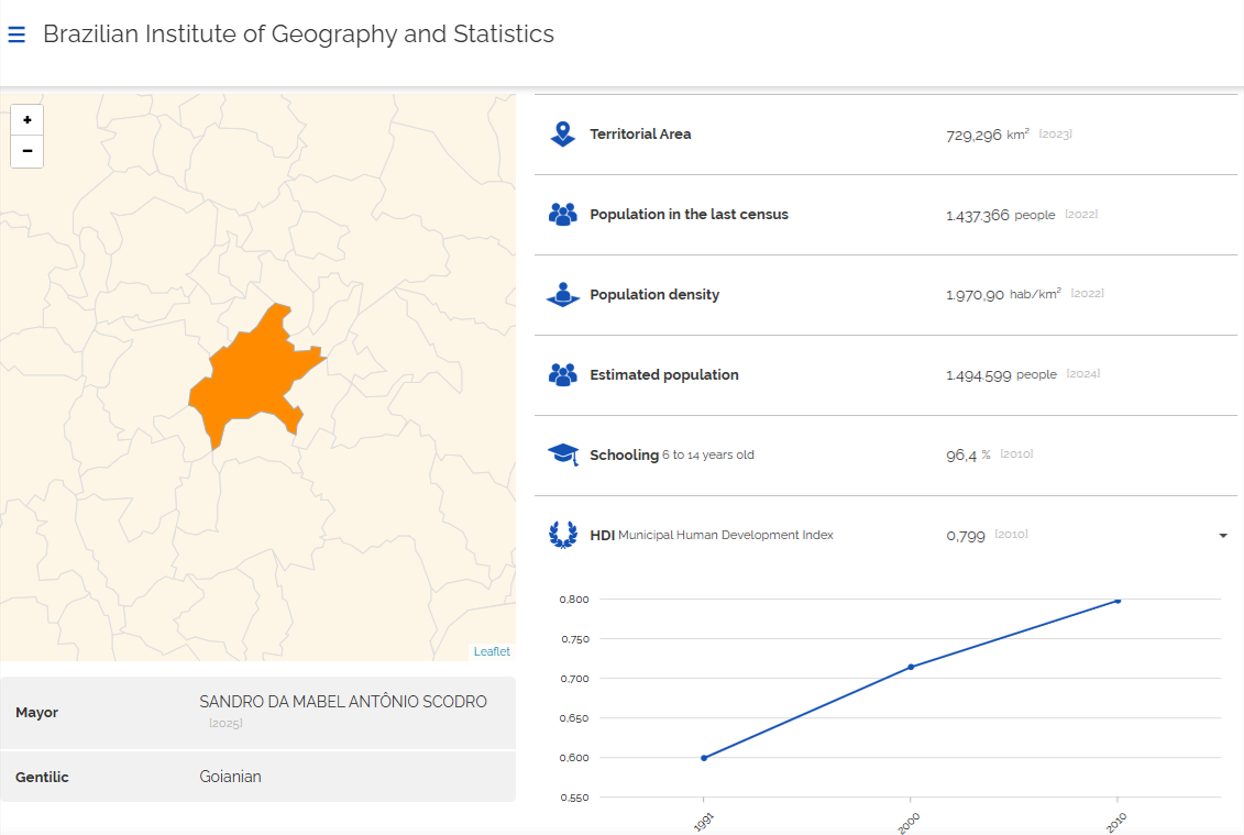Viewport: 1244px width, 835px height.
Task: Click the 1.437.366 people value
Action: pyautogui.click(x=1000, y=215)
